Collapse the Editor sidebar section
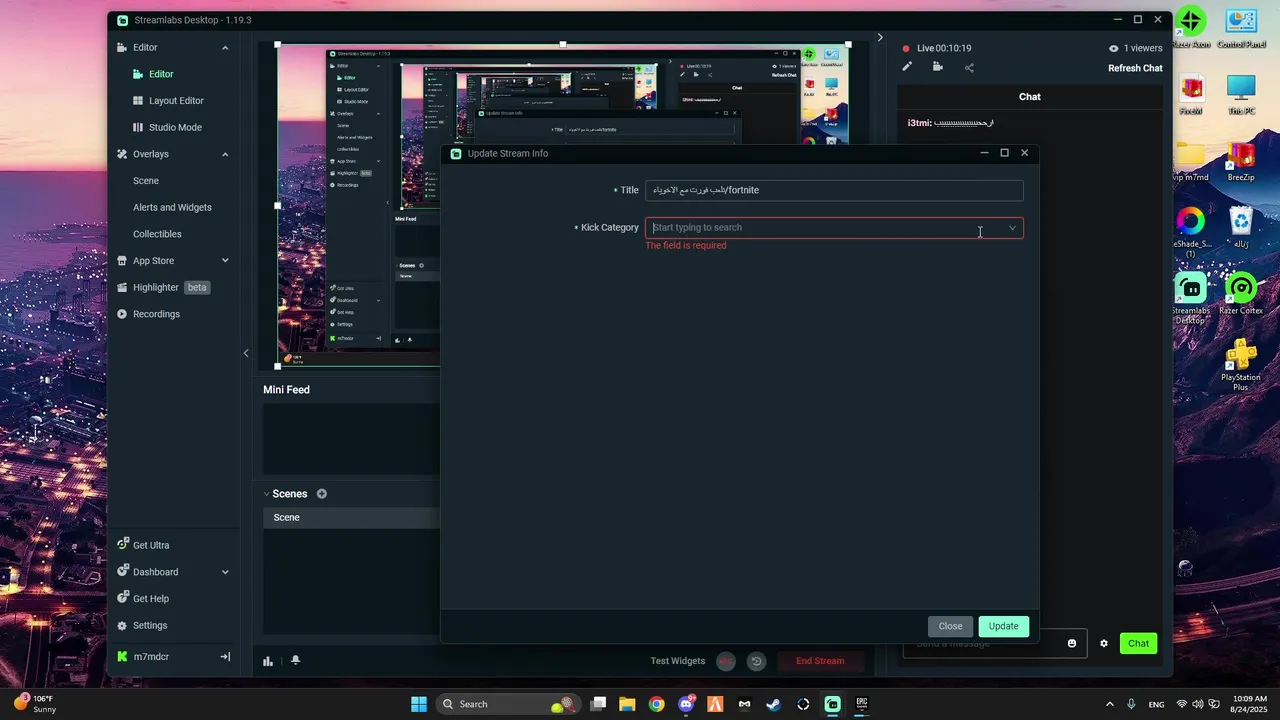 coord(225,48)
